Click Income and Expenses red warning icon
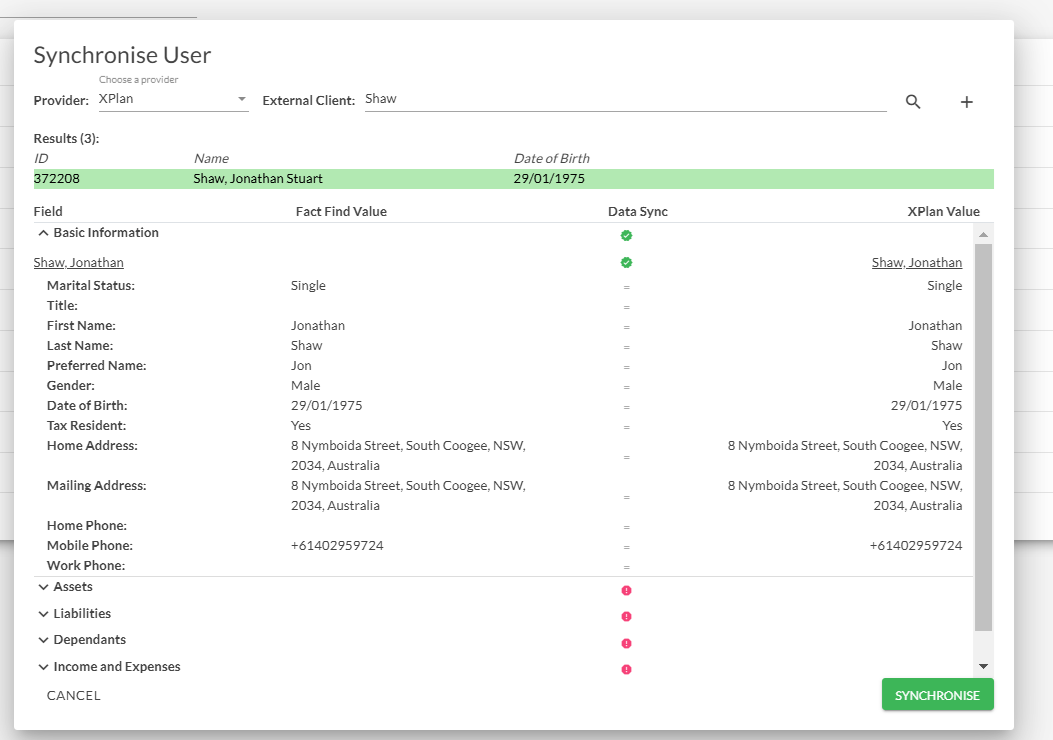 coord(626,669)
